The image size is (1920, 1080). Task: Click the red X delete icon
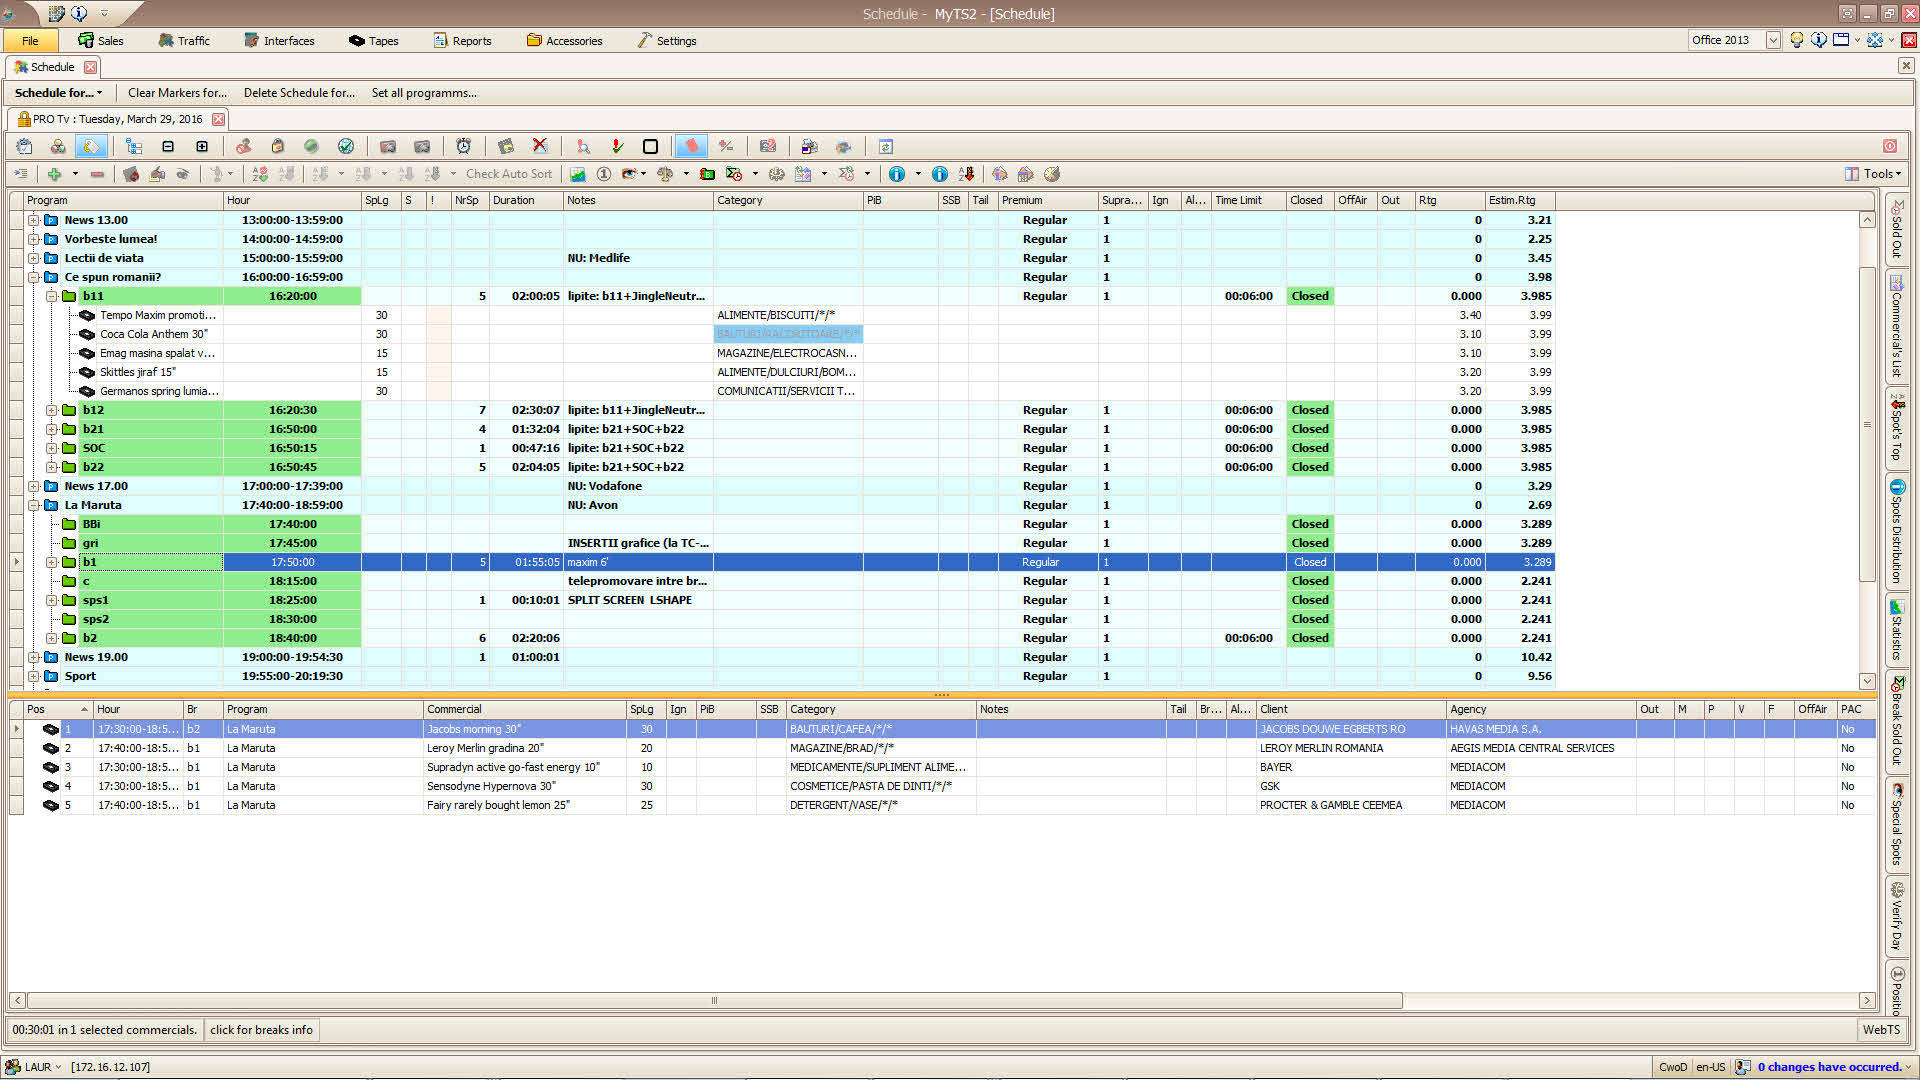540,146
